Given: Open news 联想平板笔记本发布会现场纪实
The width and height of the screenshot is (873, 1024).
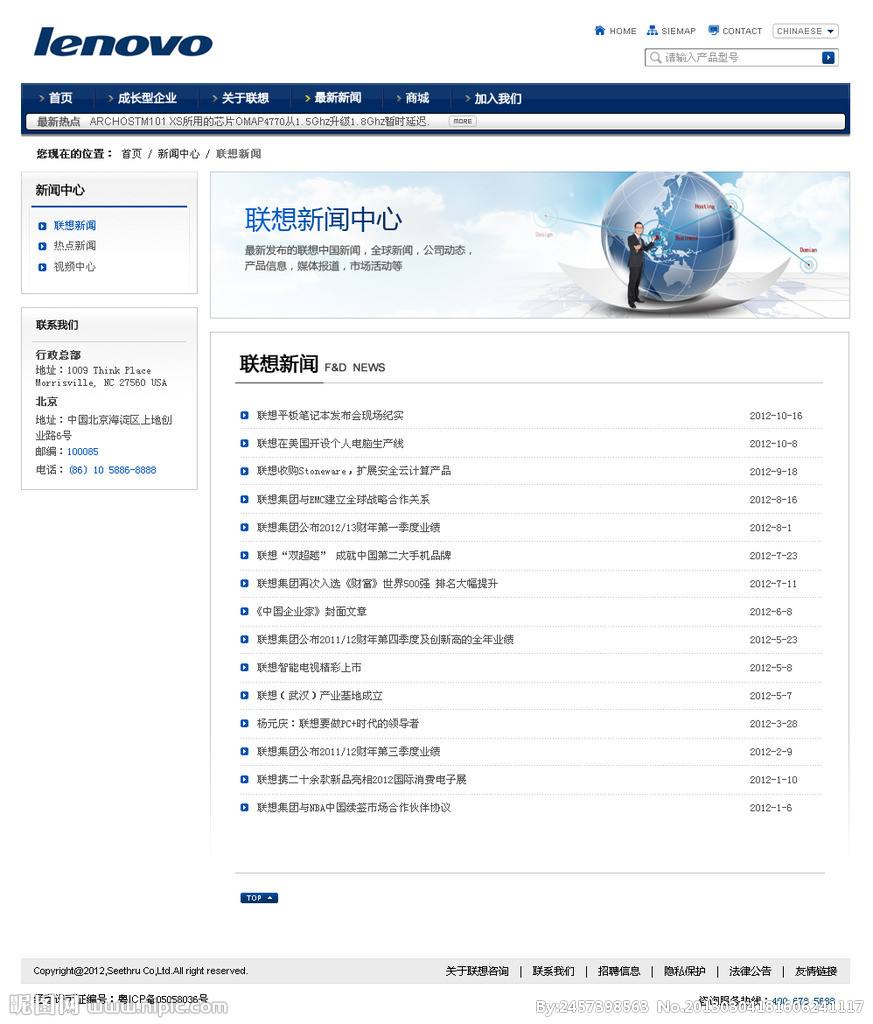Looking at the screenshot, I should tap(330, 415).
